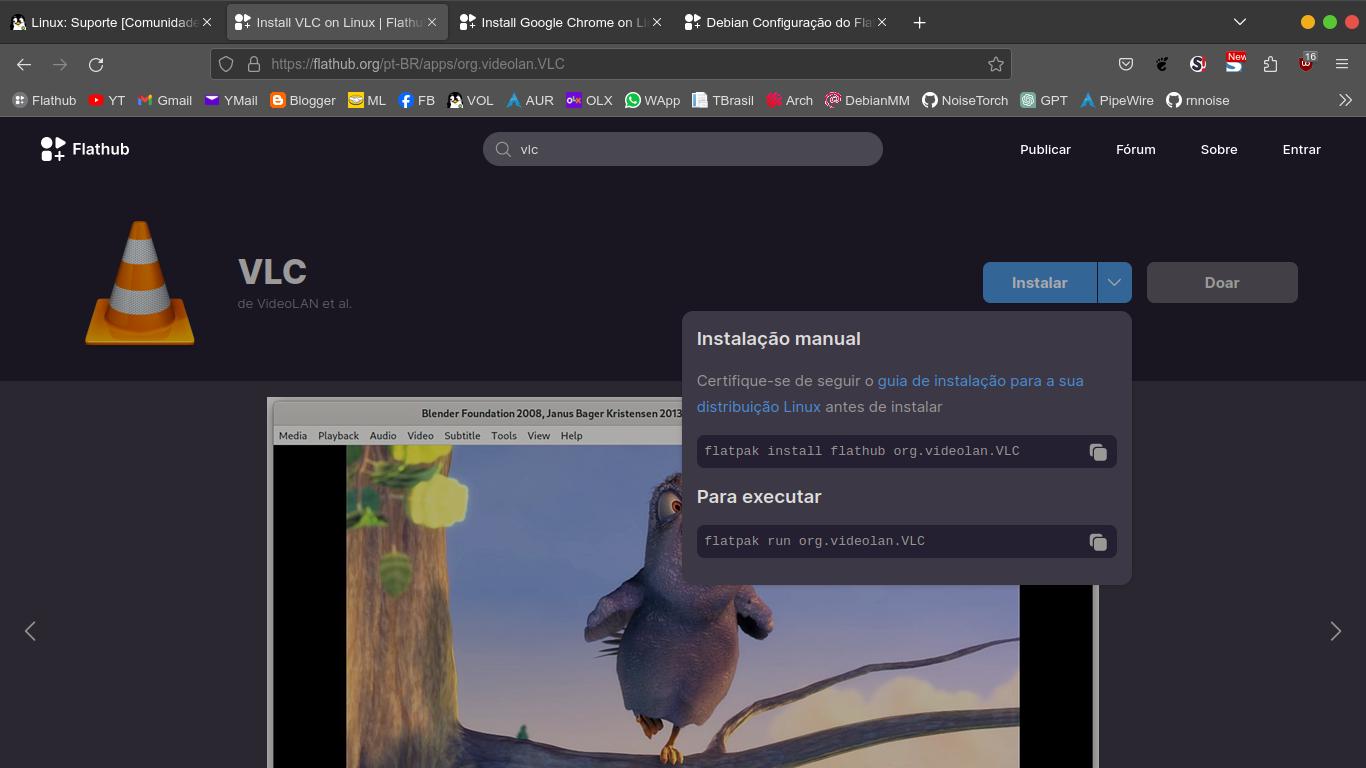
Task: Open the Flathub bookmark
Action: point(44,100)
